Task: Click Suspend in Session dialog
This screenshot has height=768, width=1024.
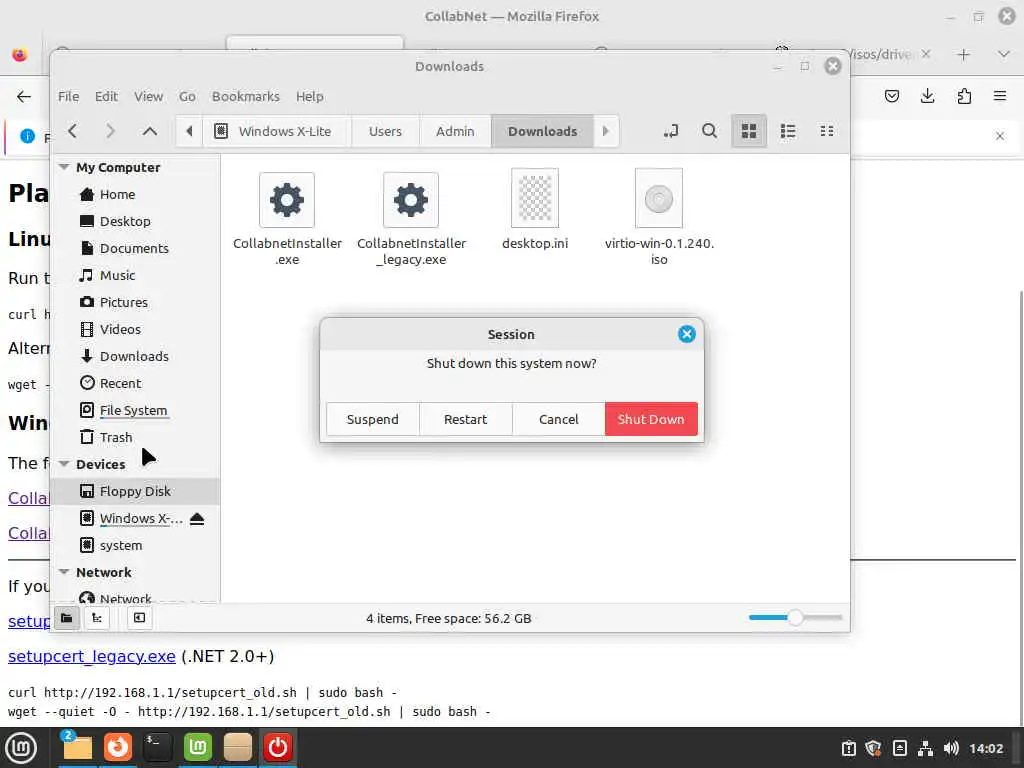Action: click(x=372, y=419)
